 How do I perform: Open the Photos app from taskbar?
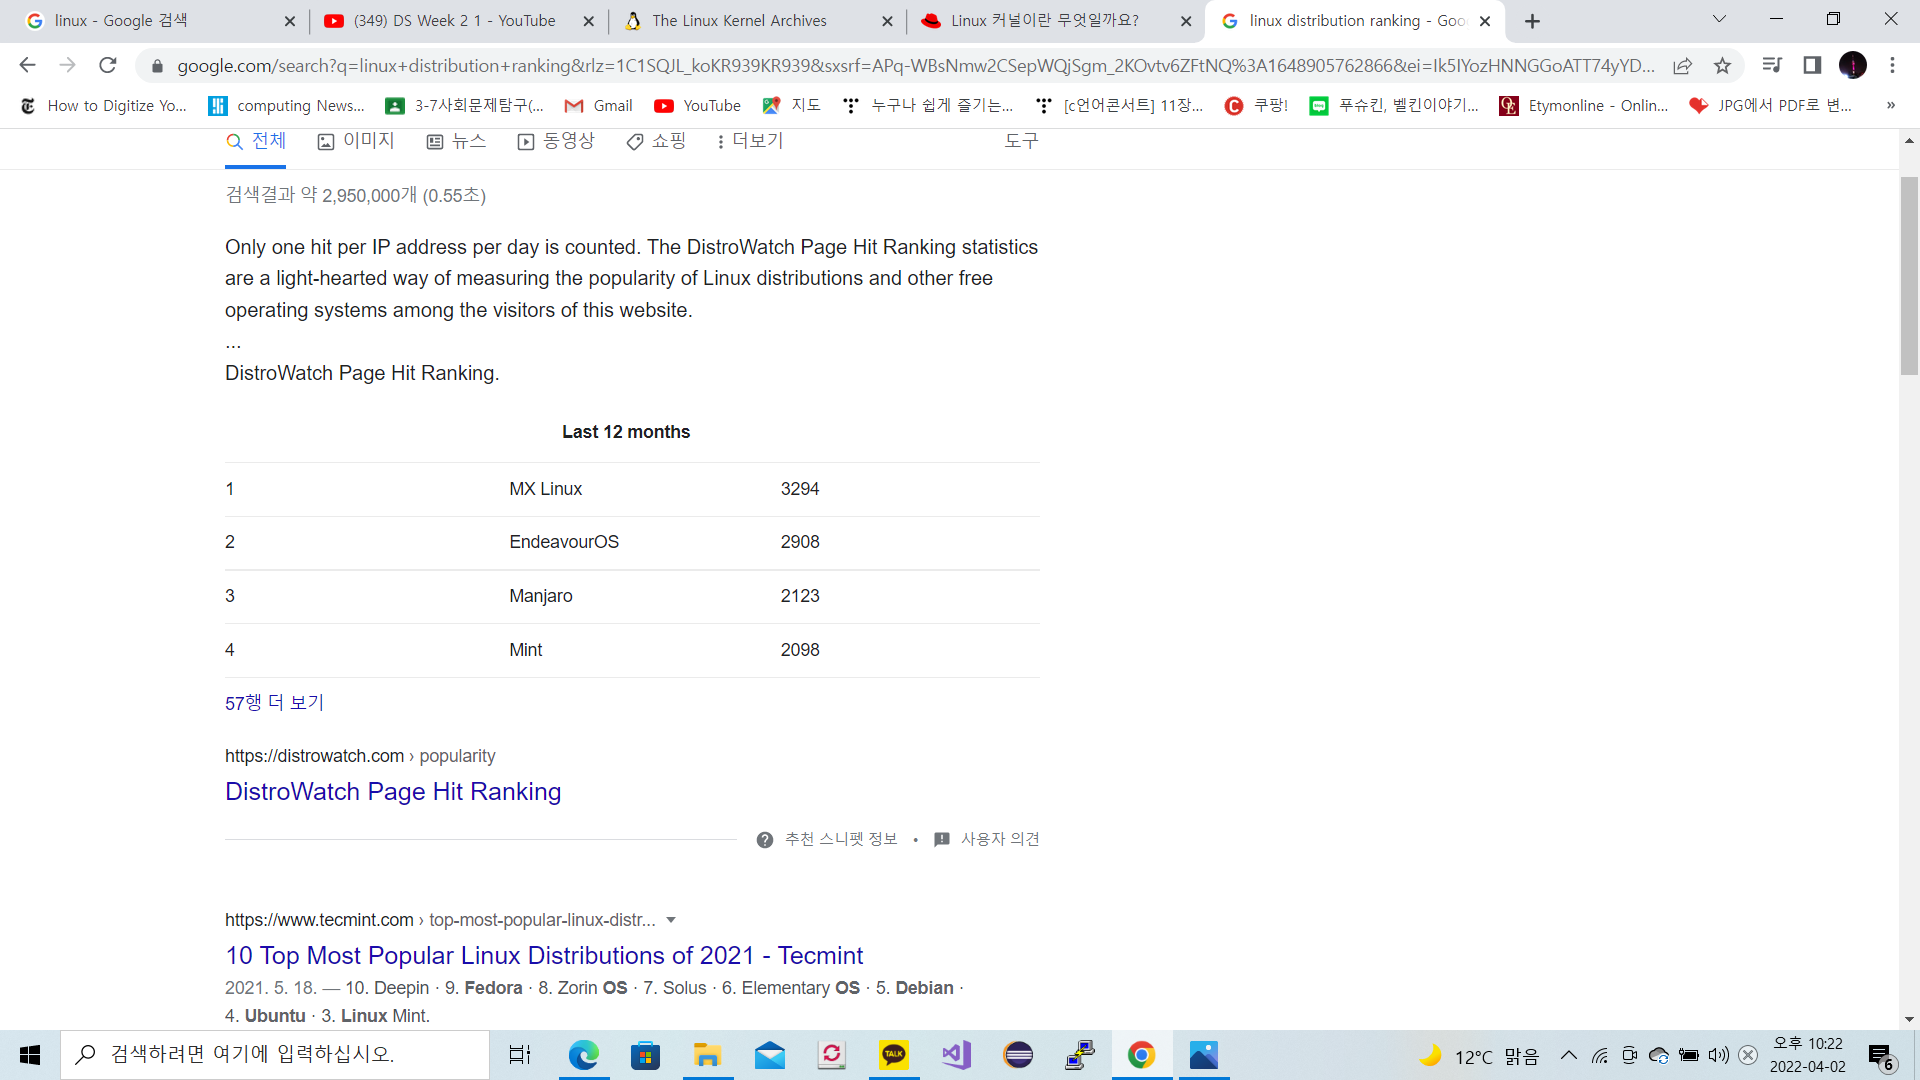[x=1204, y=1055]
